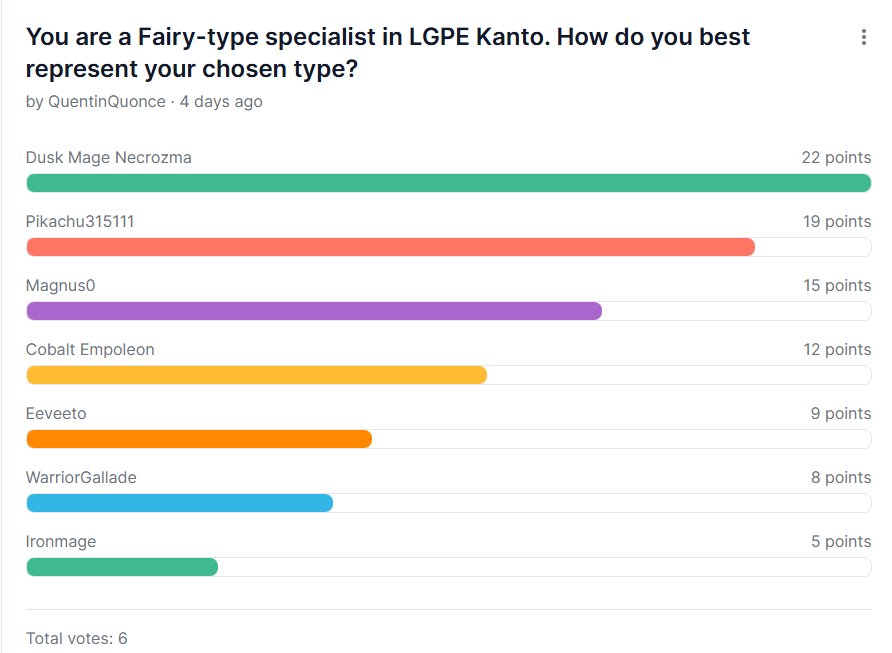Image resolution: width=892 pixels, height=653 pixels.
Task: Click the Eeveeto option label
Action: coord(56,414)
